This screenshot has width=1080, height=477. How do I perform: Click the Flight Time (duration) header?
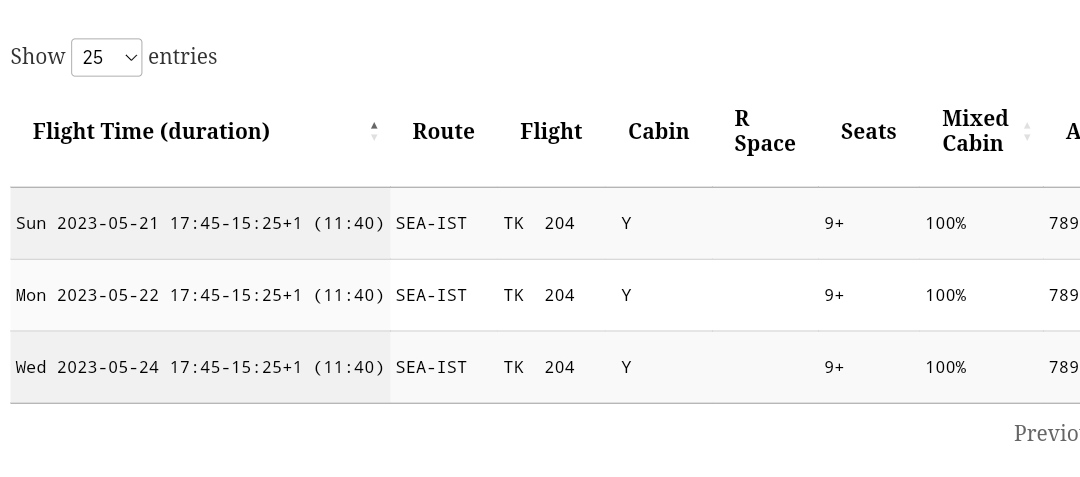[x=151, y=131]
